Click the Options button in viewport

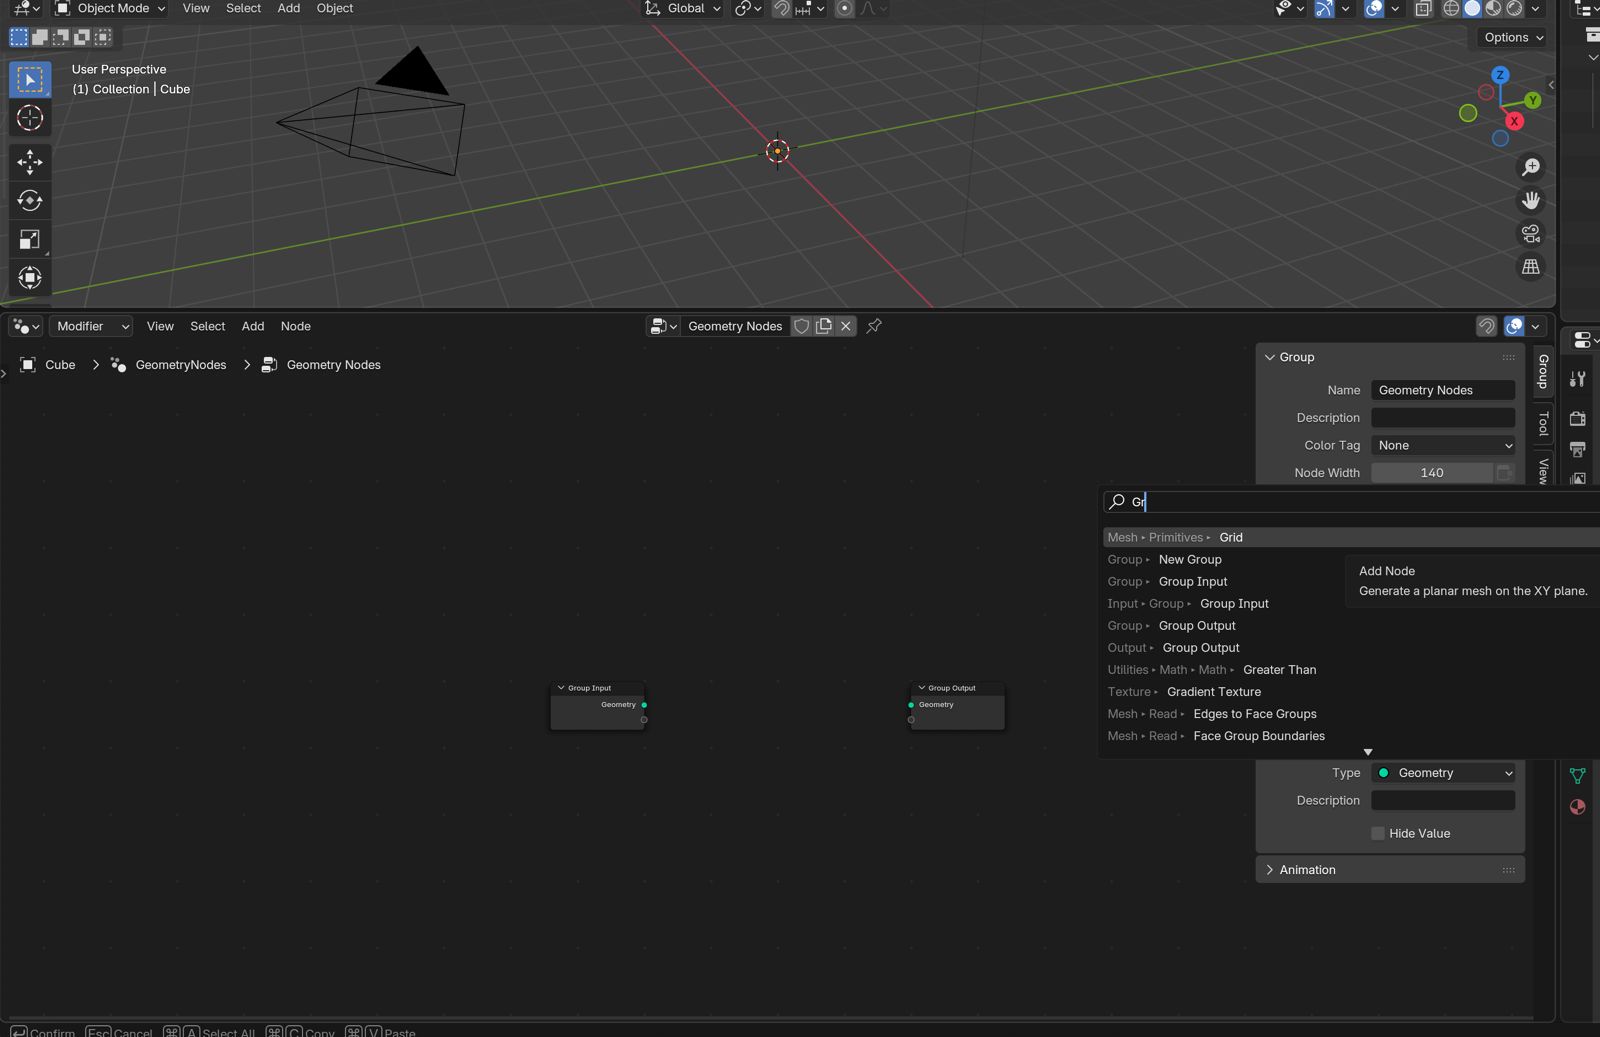coord(1513,38)
